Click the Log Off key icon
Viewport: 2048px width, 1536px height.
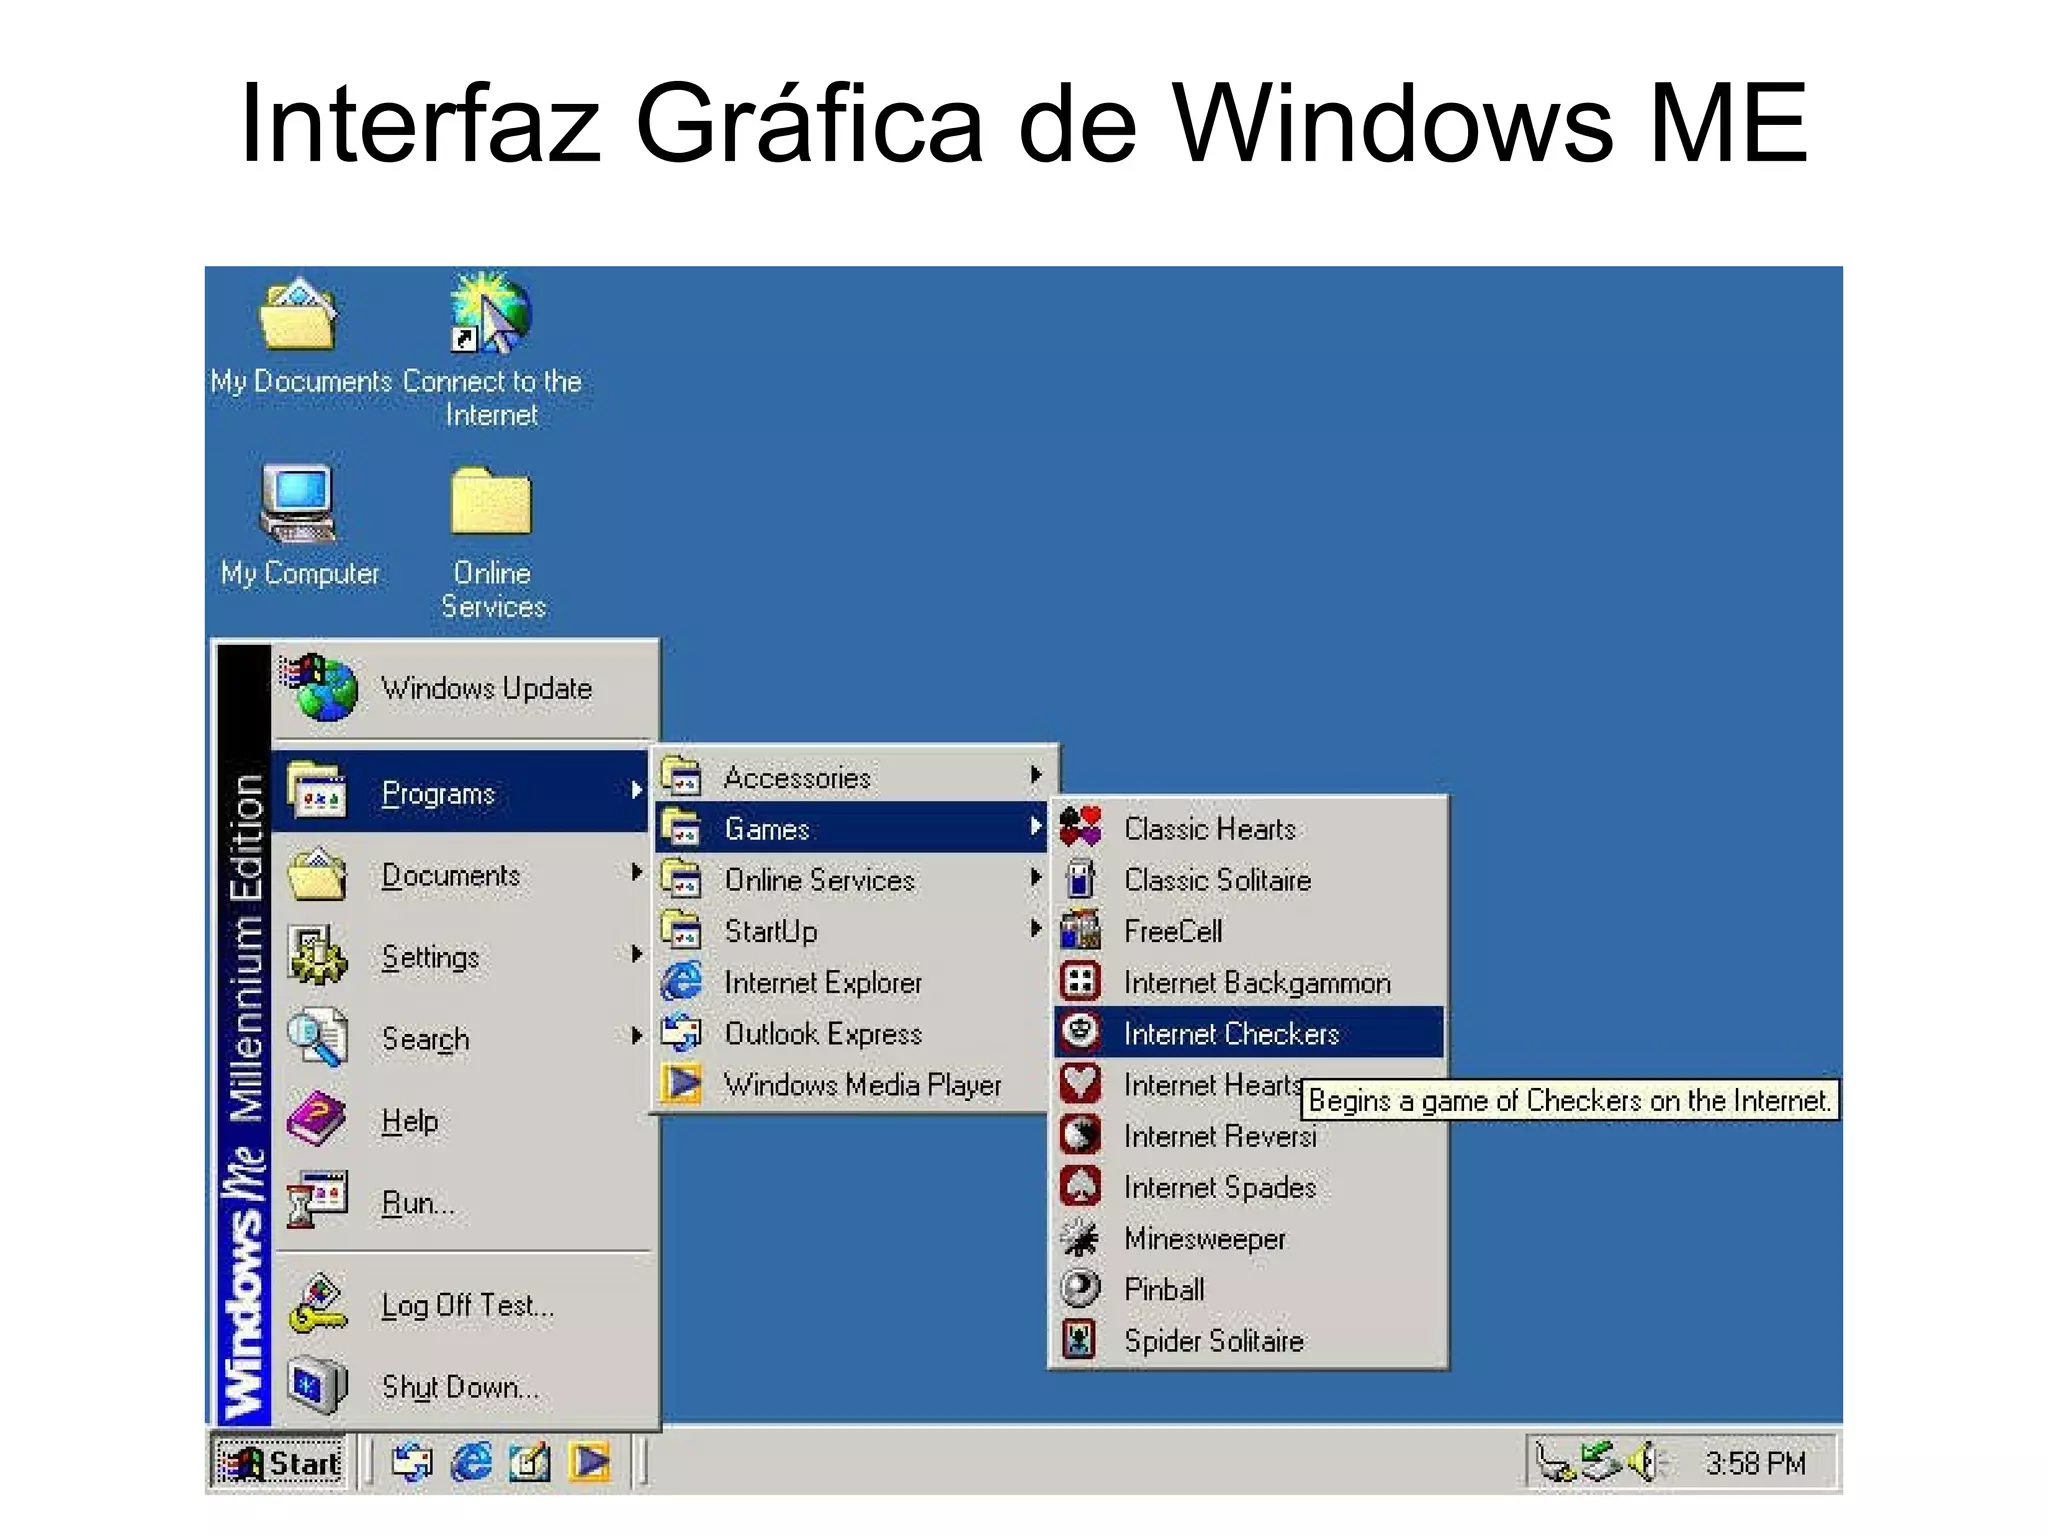[318, 1303]
